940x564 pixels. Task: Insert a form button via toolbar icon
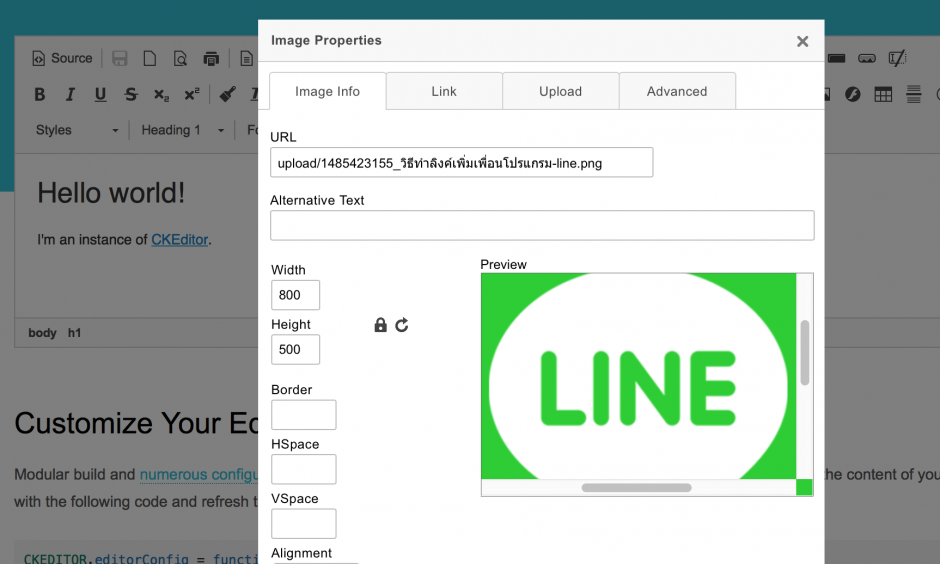tap(836, 58)
